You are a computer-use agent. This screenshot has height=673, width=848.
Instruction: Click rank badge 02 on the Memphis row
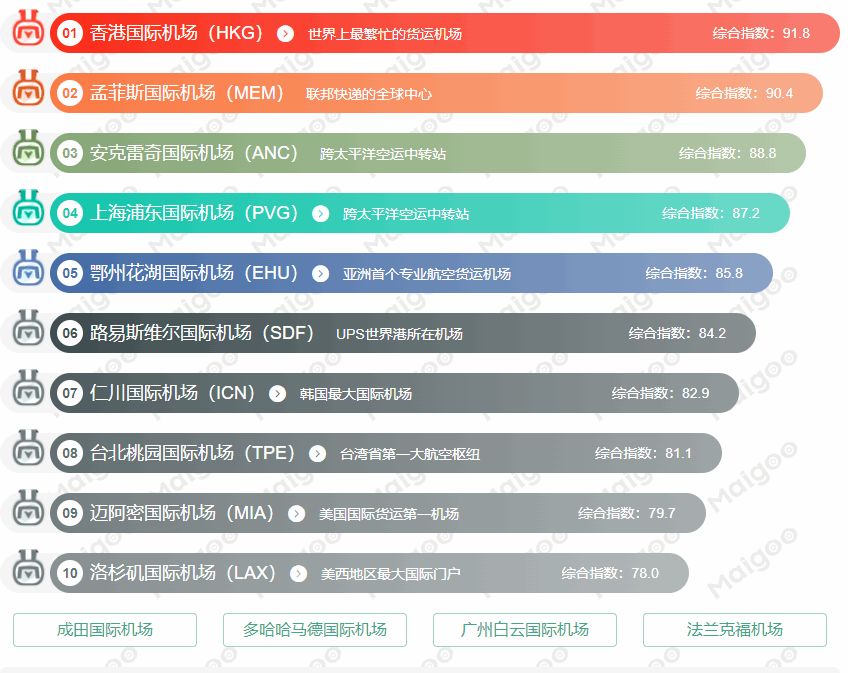(x=70, y=93)
